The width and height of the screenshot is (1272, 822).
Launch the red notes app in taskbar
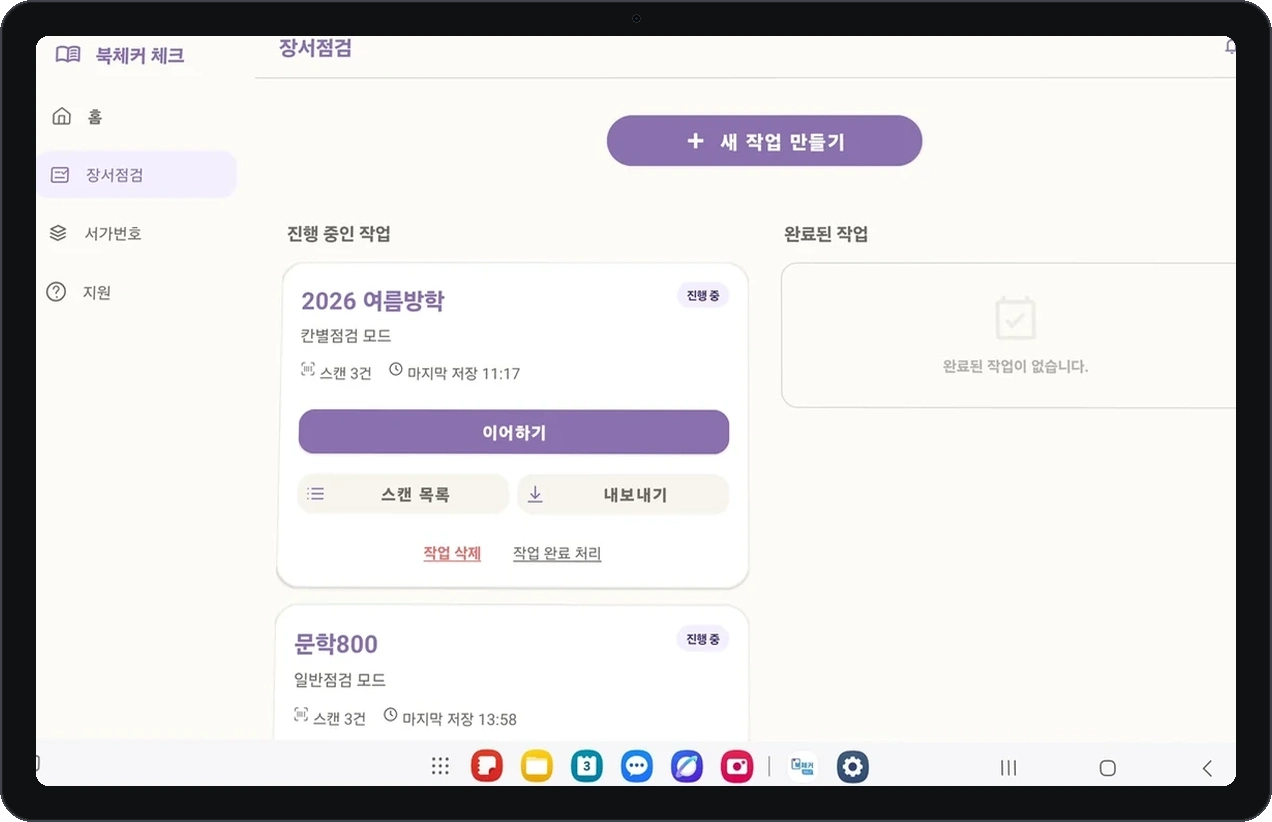487,767
